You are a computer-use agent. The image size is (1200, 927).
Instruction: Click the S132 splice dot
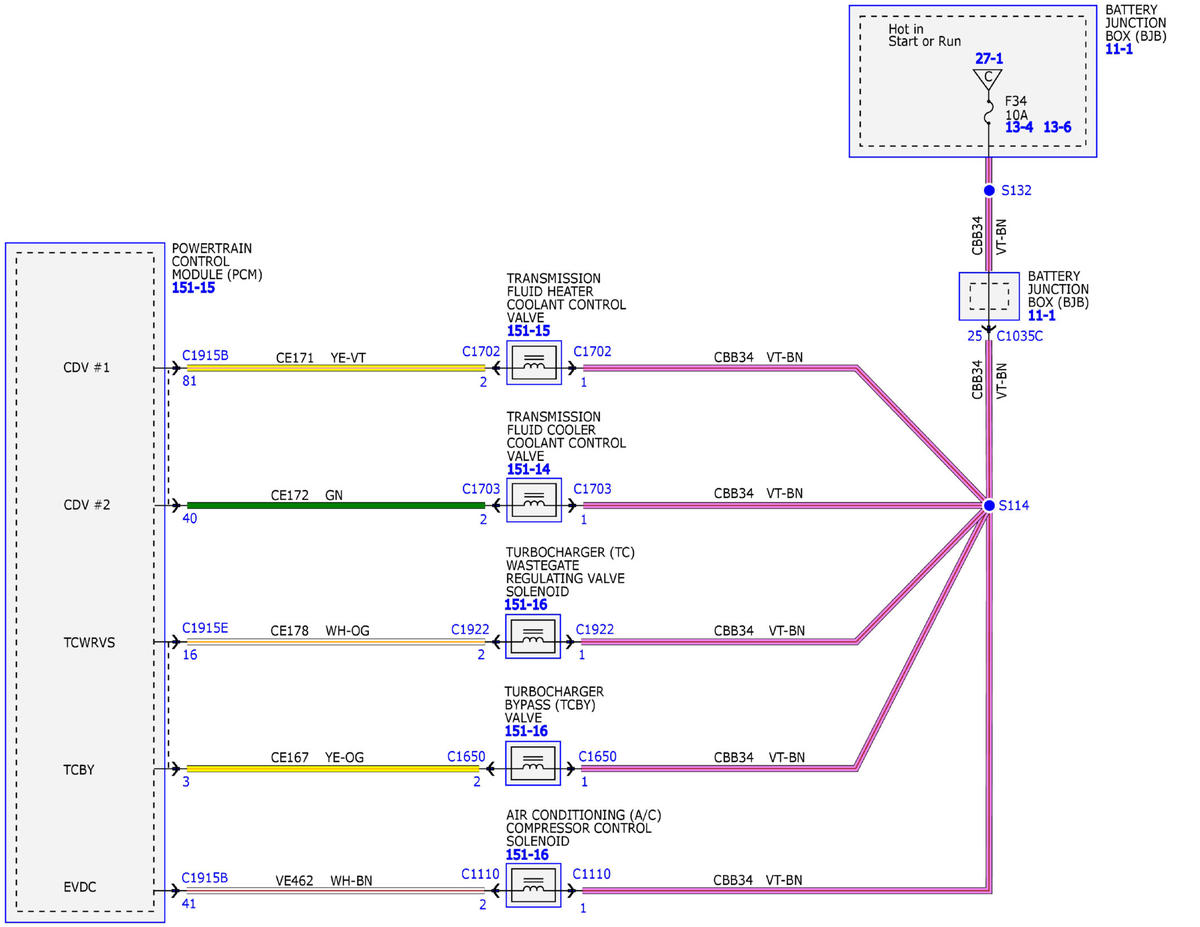(989, 190)
